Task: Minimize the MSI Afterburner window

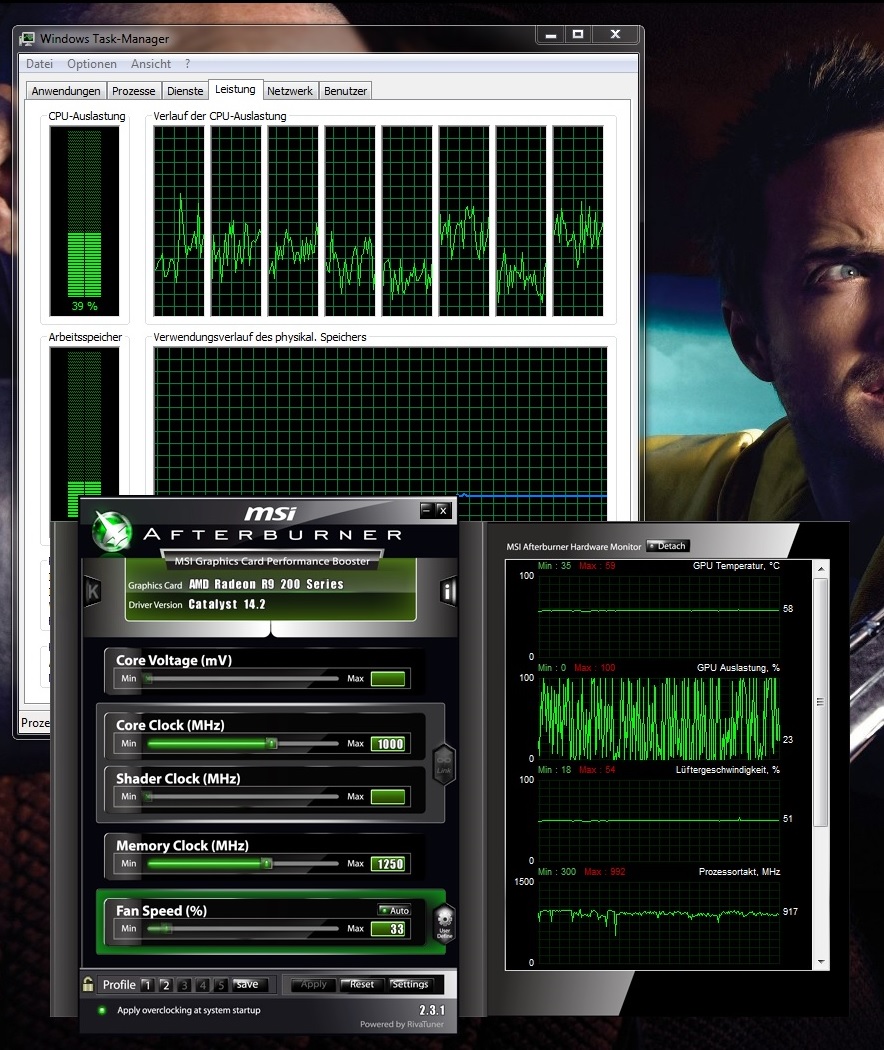Action: (427, 510)
